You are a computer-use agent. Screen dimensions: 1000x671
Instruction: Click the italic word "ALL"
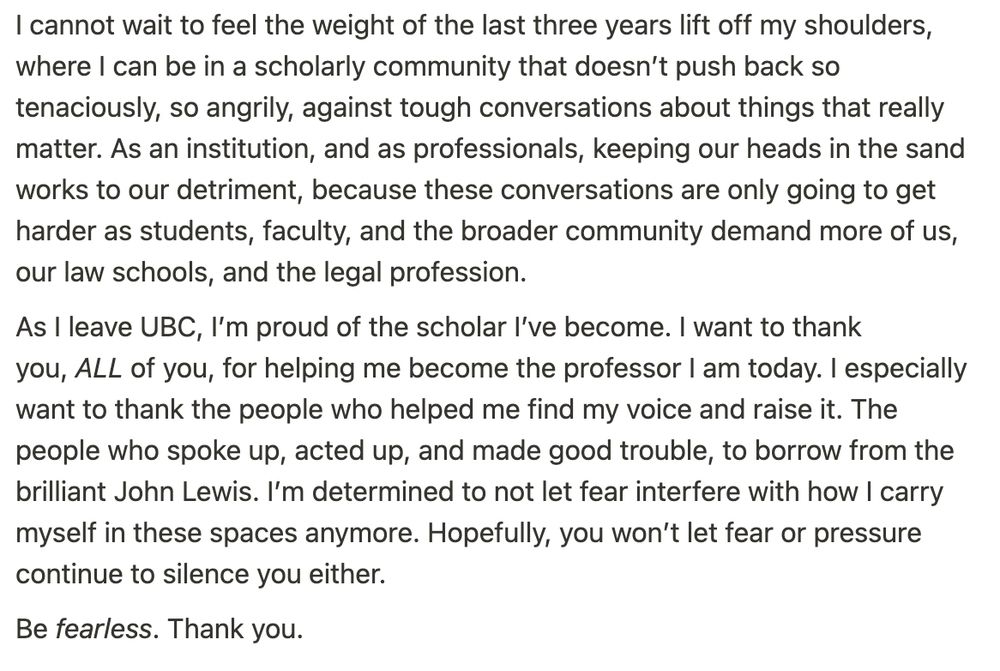click(x=98, y=369)
